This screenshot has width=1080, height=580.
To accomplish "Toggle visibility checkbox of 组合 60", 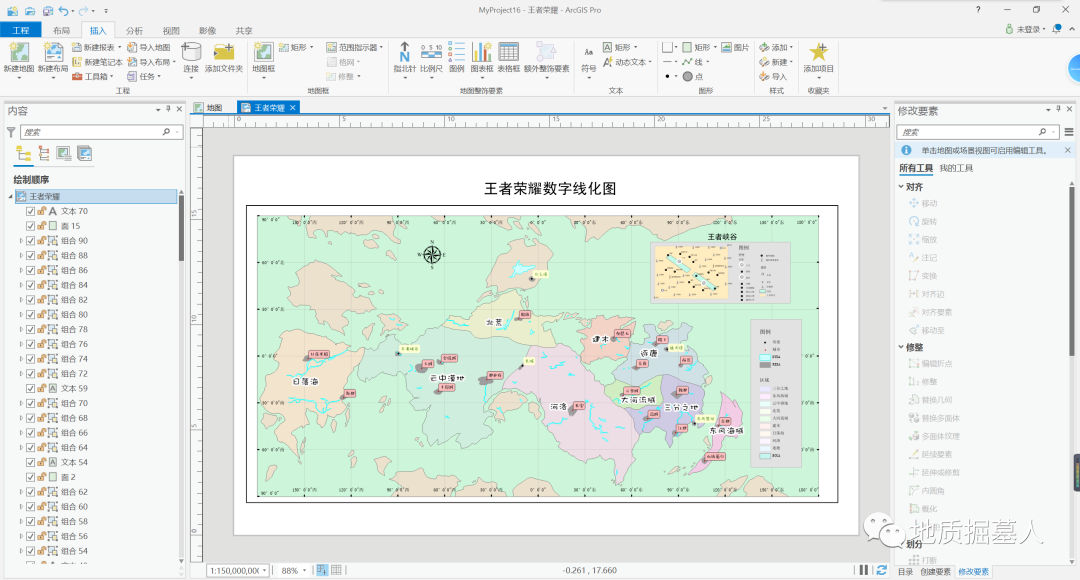I will 30,506.
